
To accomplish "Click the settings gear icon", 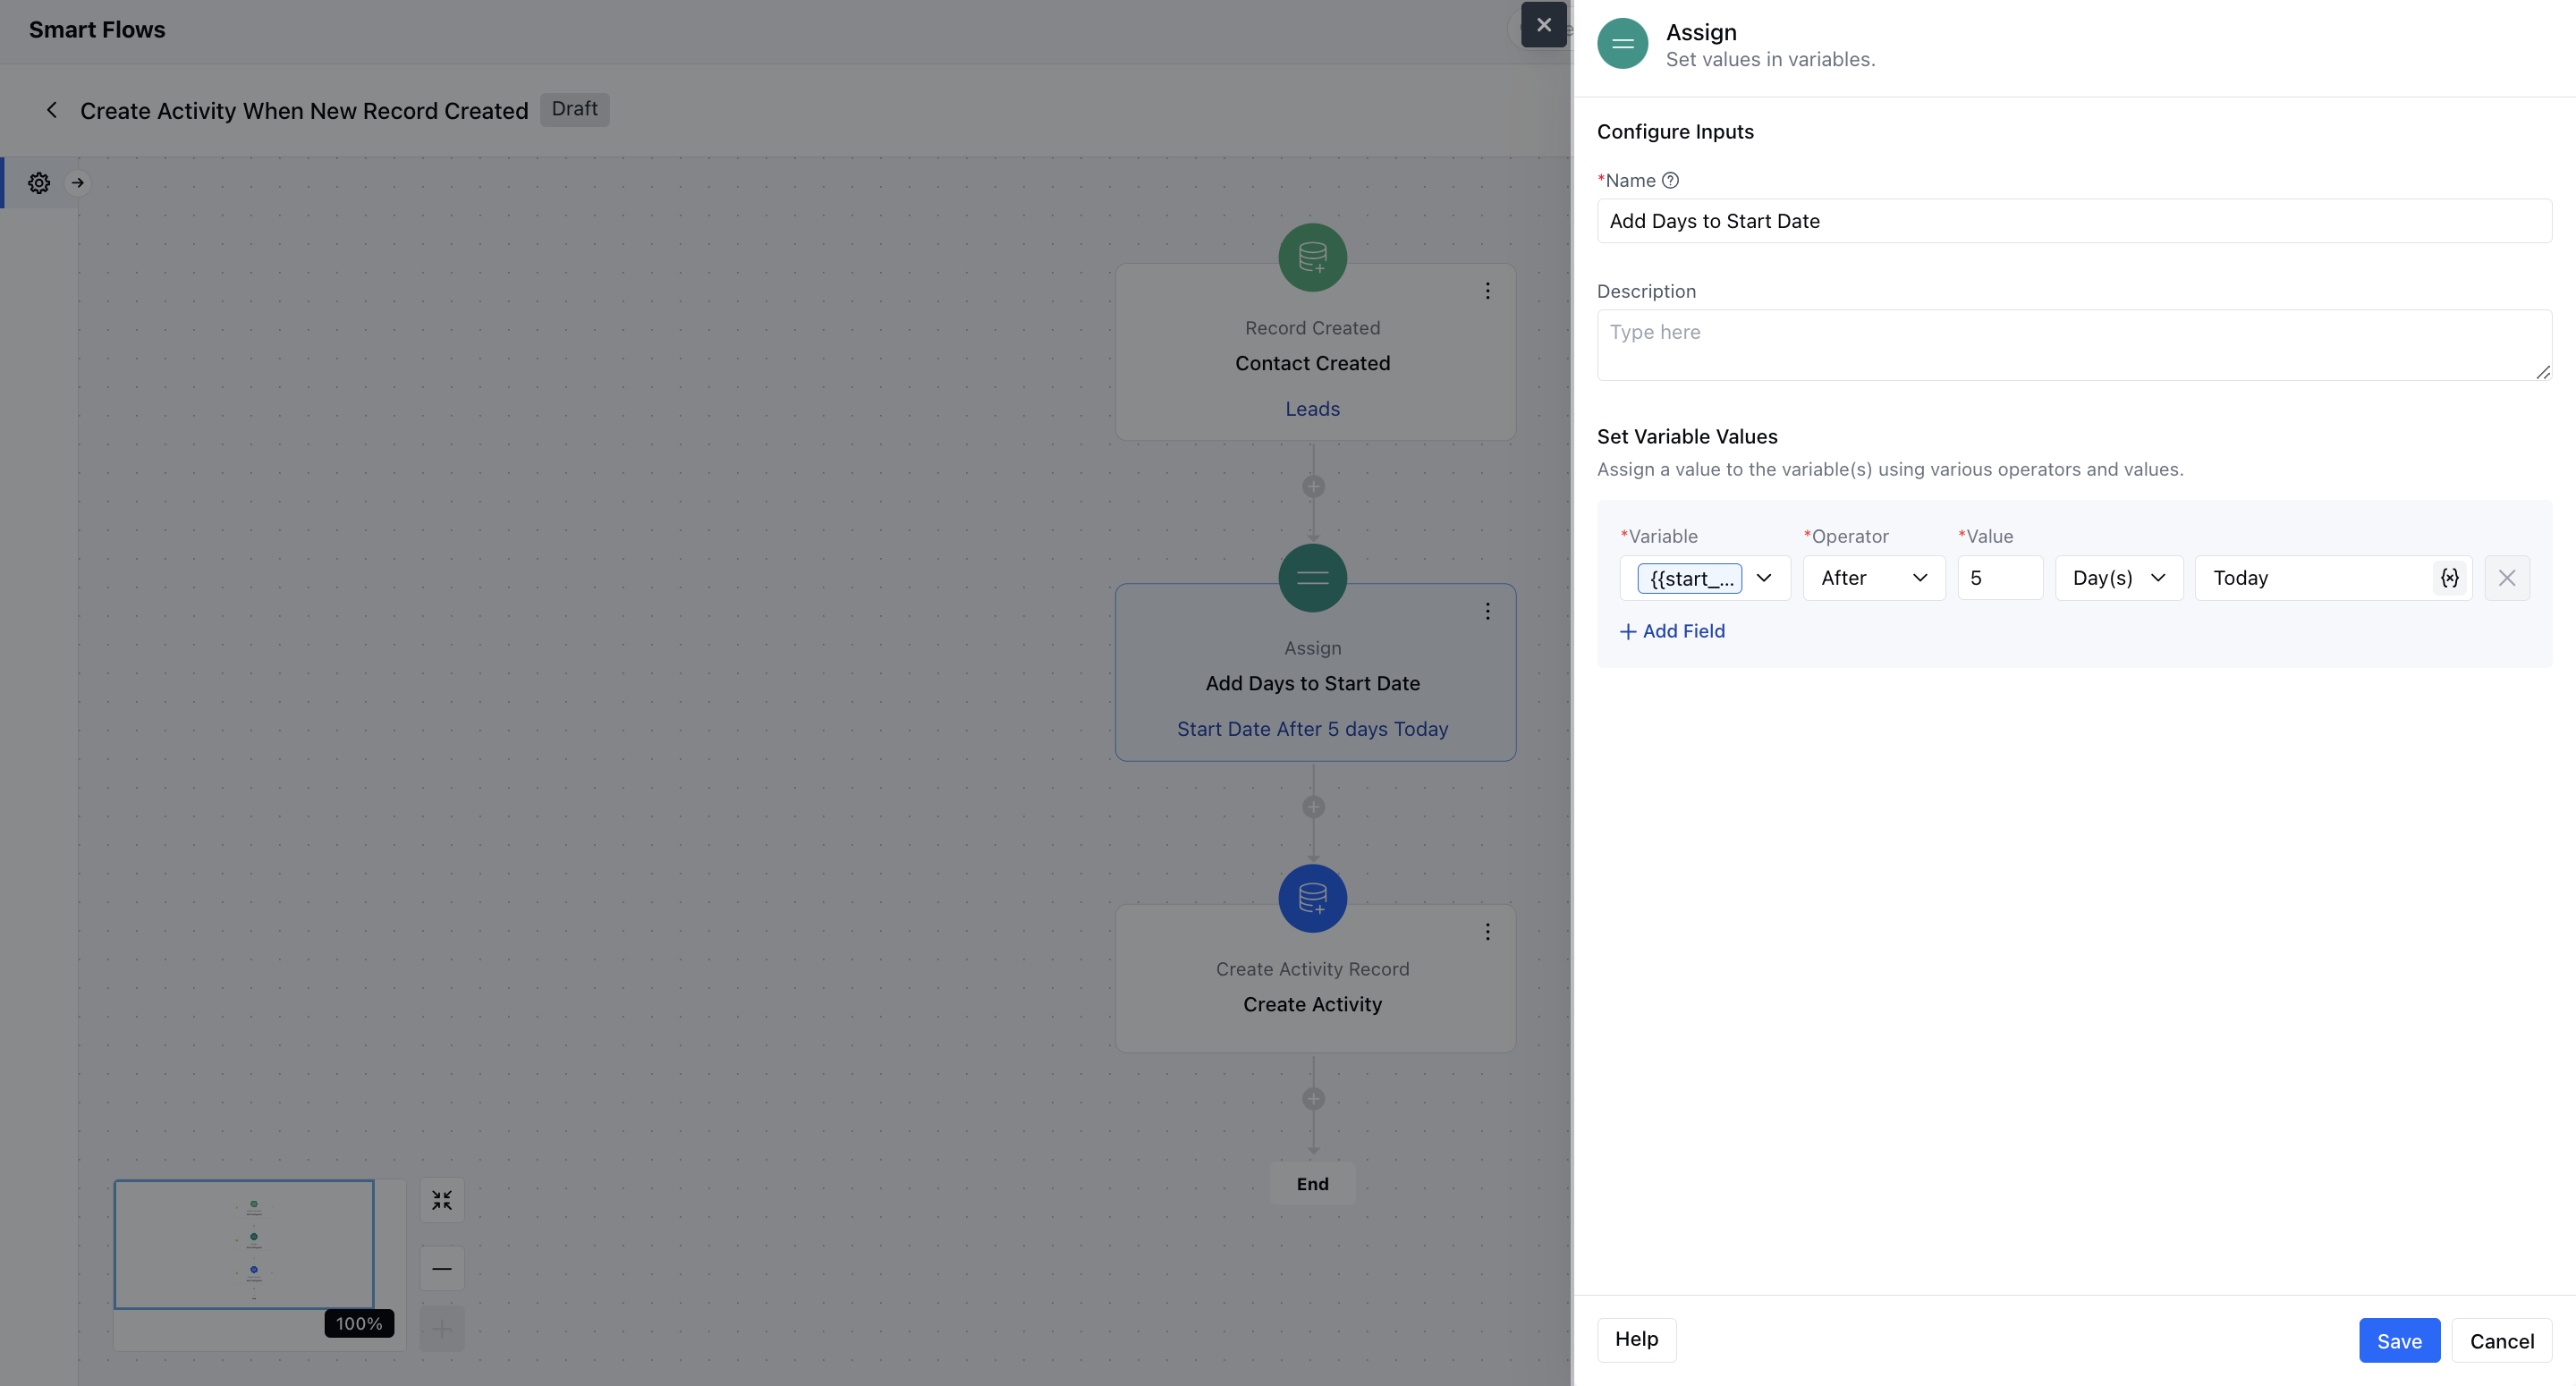I will (39, 183).
